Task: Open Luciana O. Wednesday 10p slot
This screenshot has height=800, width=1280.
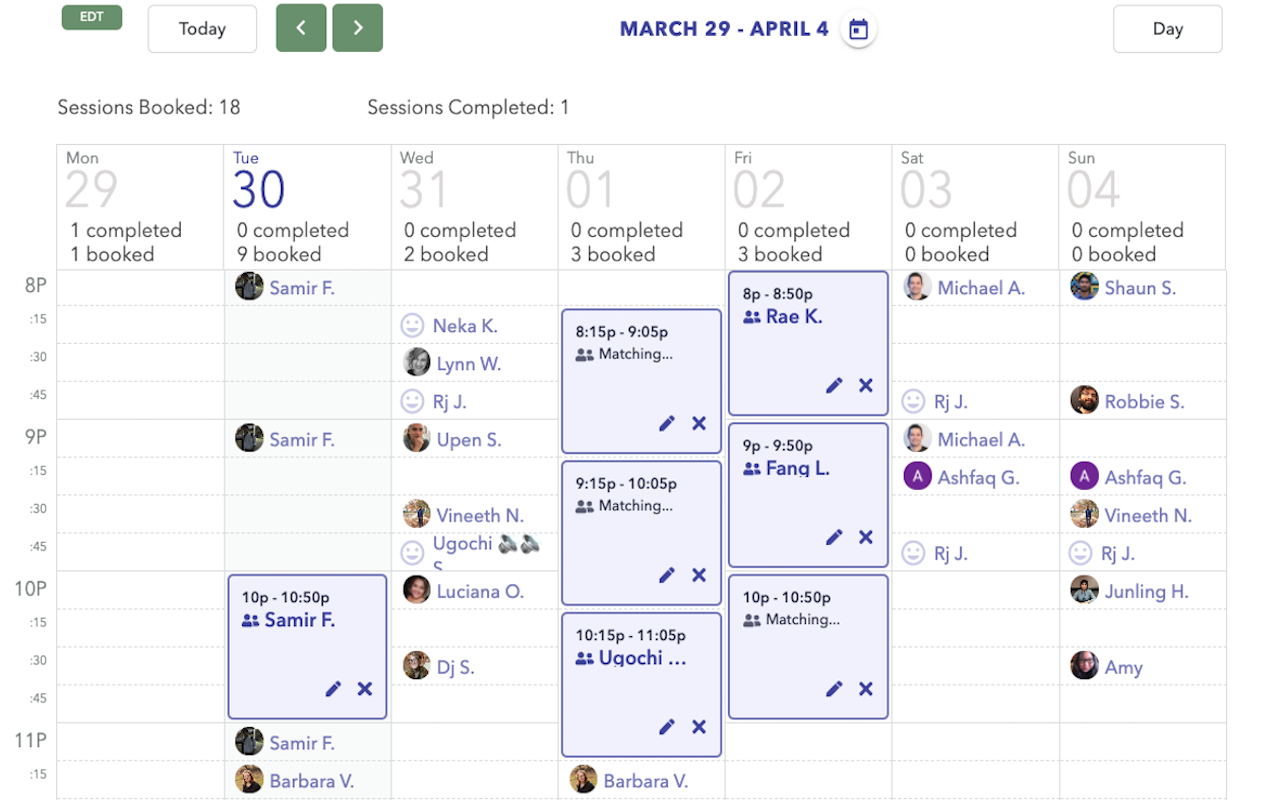Action: [479, 591]
